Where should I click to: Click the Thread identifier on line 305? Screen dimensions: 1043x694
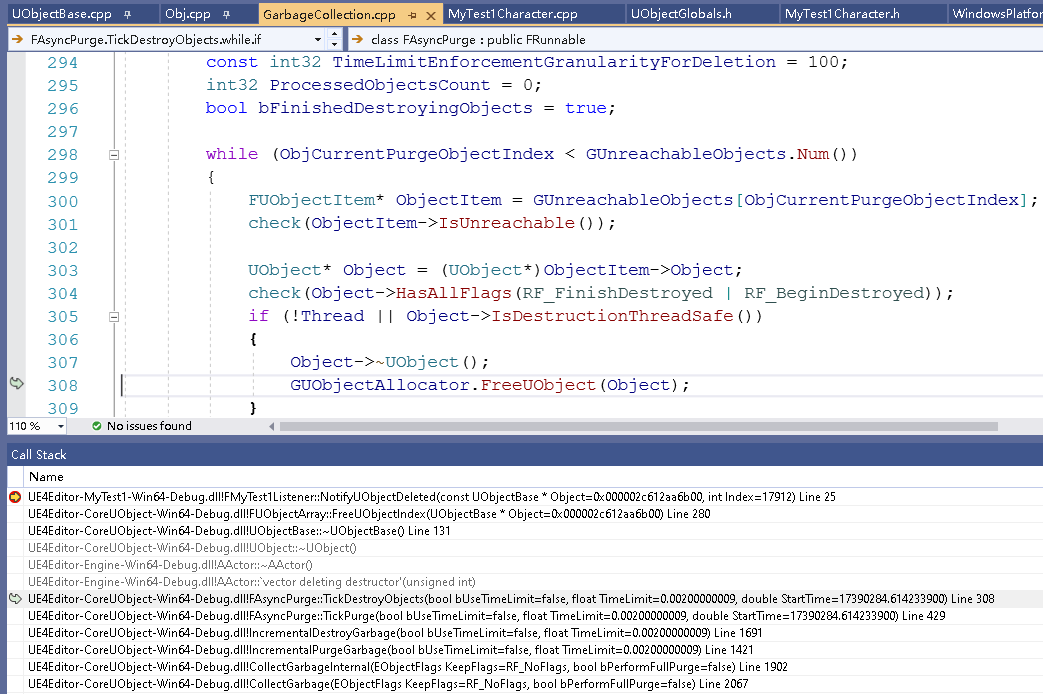click(x=333, y=316)
